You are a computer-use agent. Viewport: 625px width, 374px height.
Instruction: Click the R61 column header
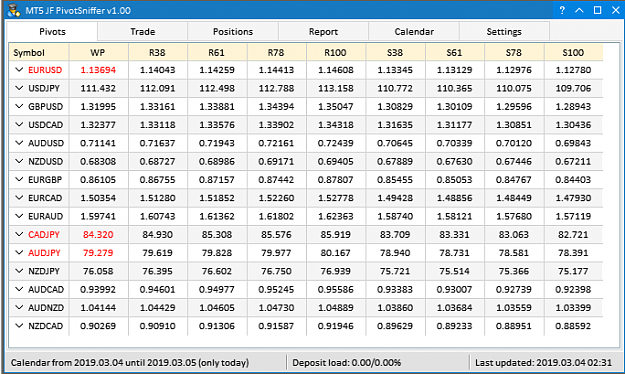point(217,52)
